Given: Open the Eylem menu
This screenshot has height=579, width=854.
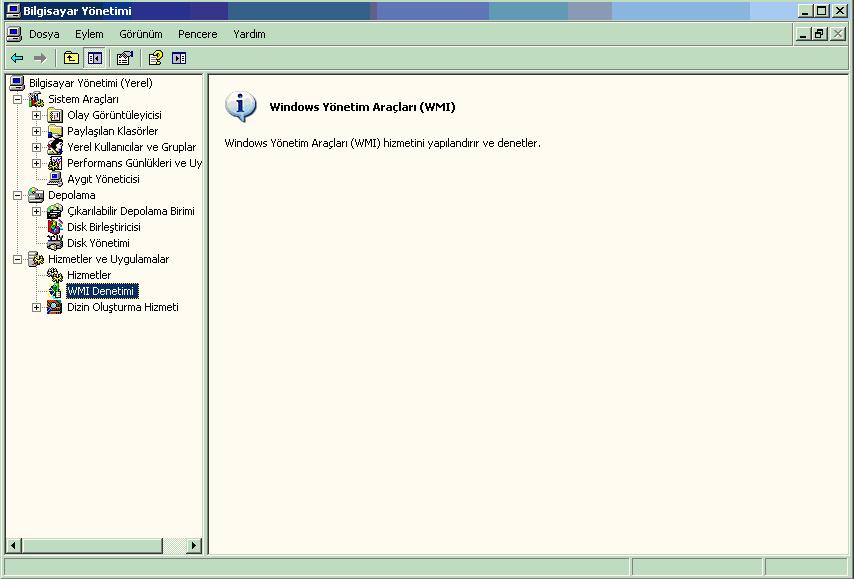Looking at the screenshot, I should 89,34.
